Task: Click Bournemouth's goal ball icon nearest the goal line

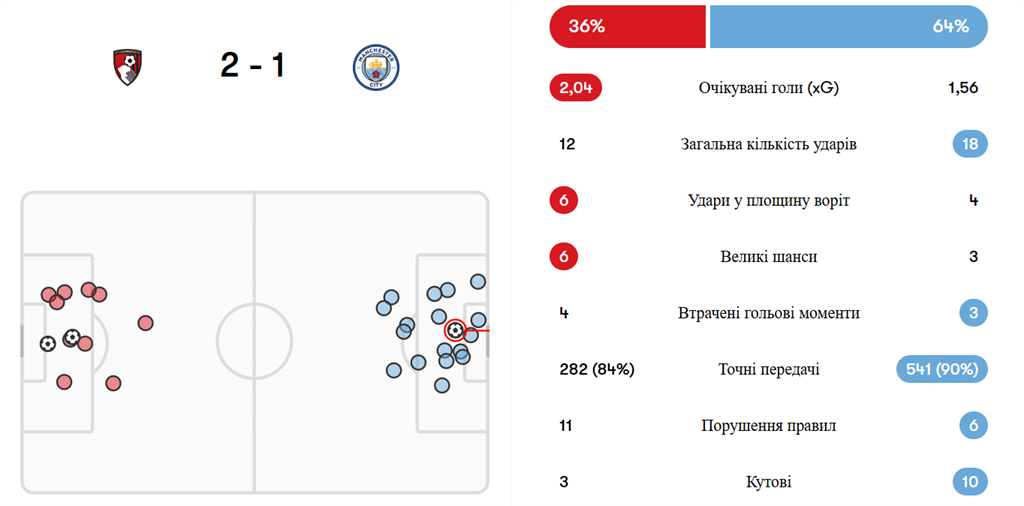Action: point(48,343)
